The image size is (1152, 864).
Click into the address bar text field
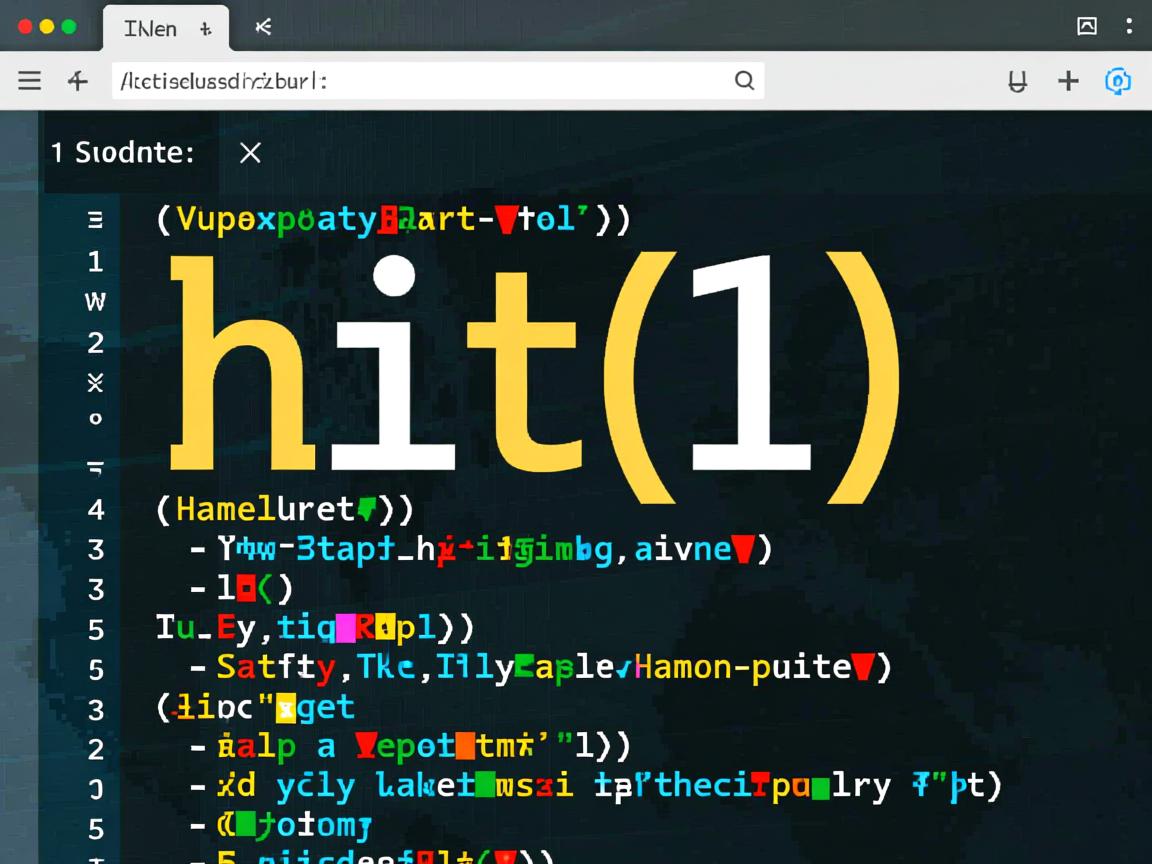[420, 81]
